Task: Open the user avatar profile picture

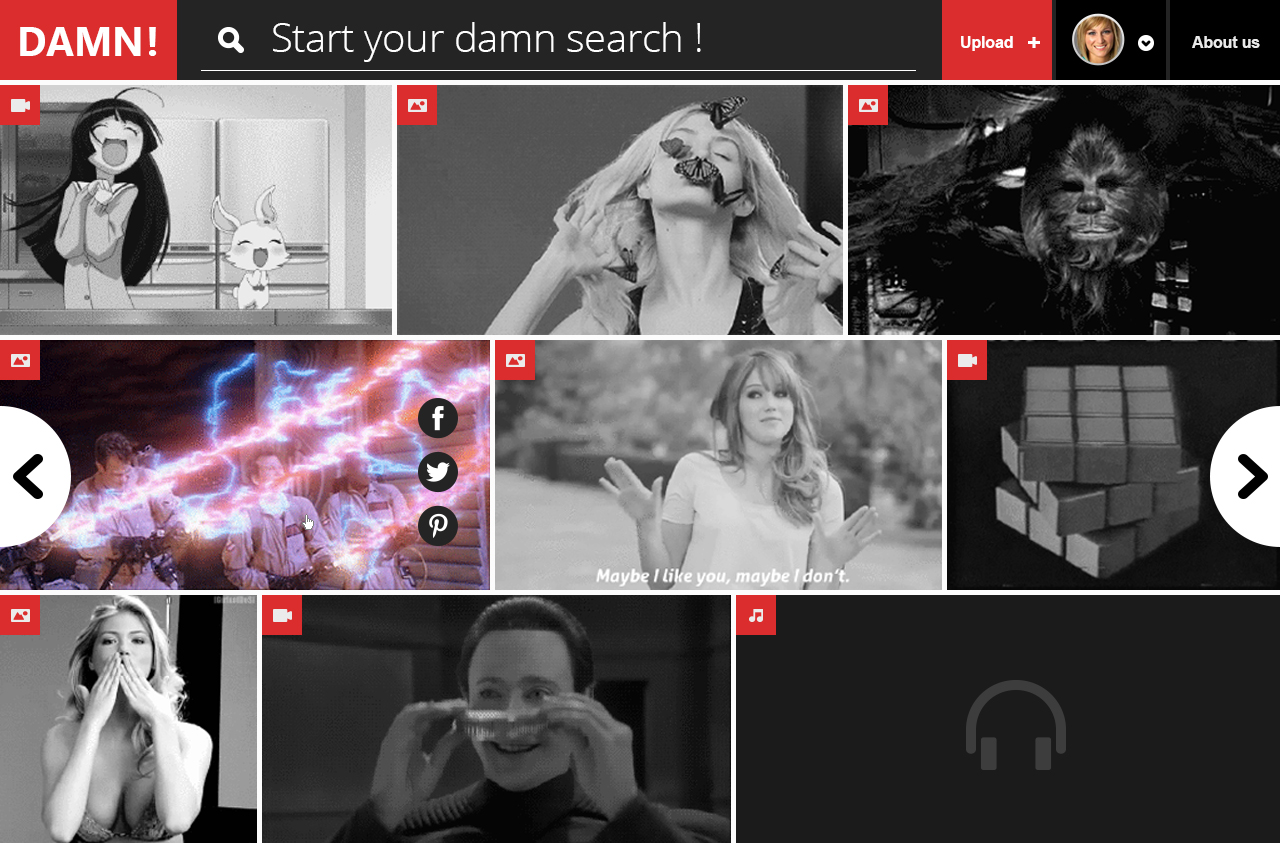Action: click(x=1098, y=39)
